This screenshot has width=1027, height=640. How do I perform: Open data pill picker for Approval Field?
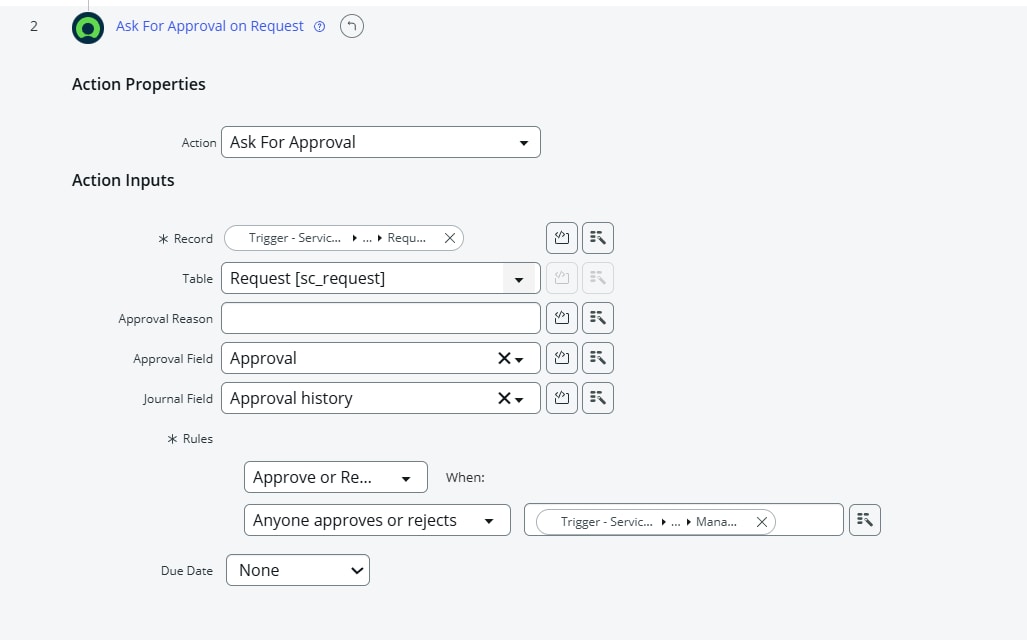pos(598,358)
